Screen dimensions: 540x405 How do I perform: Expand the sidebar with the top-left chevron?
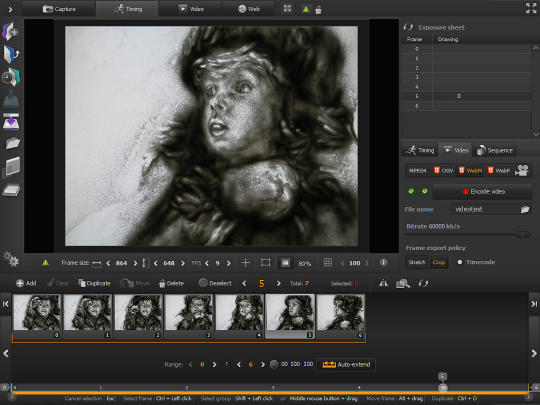[x=10, y=9]
